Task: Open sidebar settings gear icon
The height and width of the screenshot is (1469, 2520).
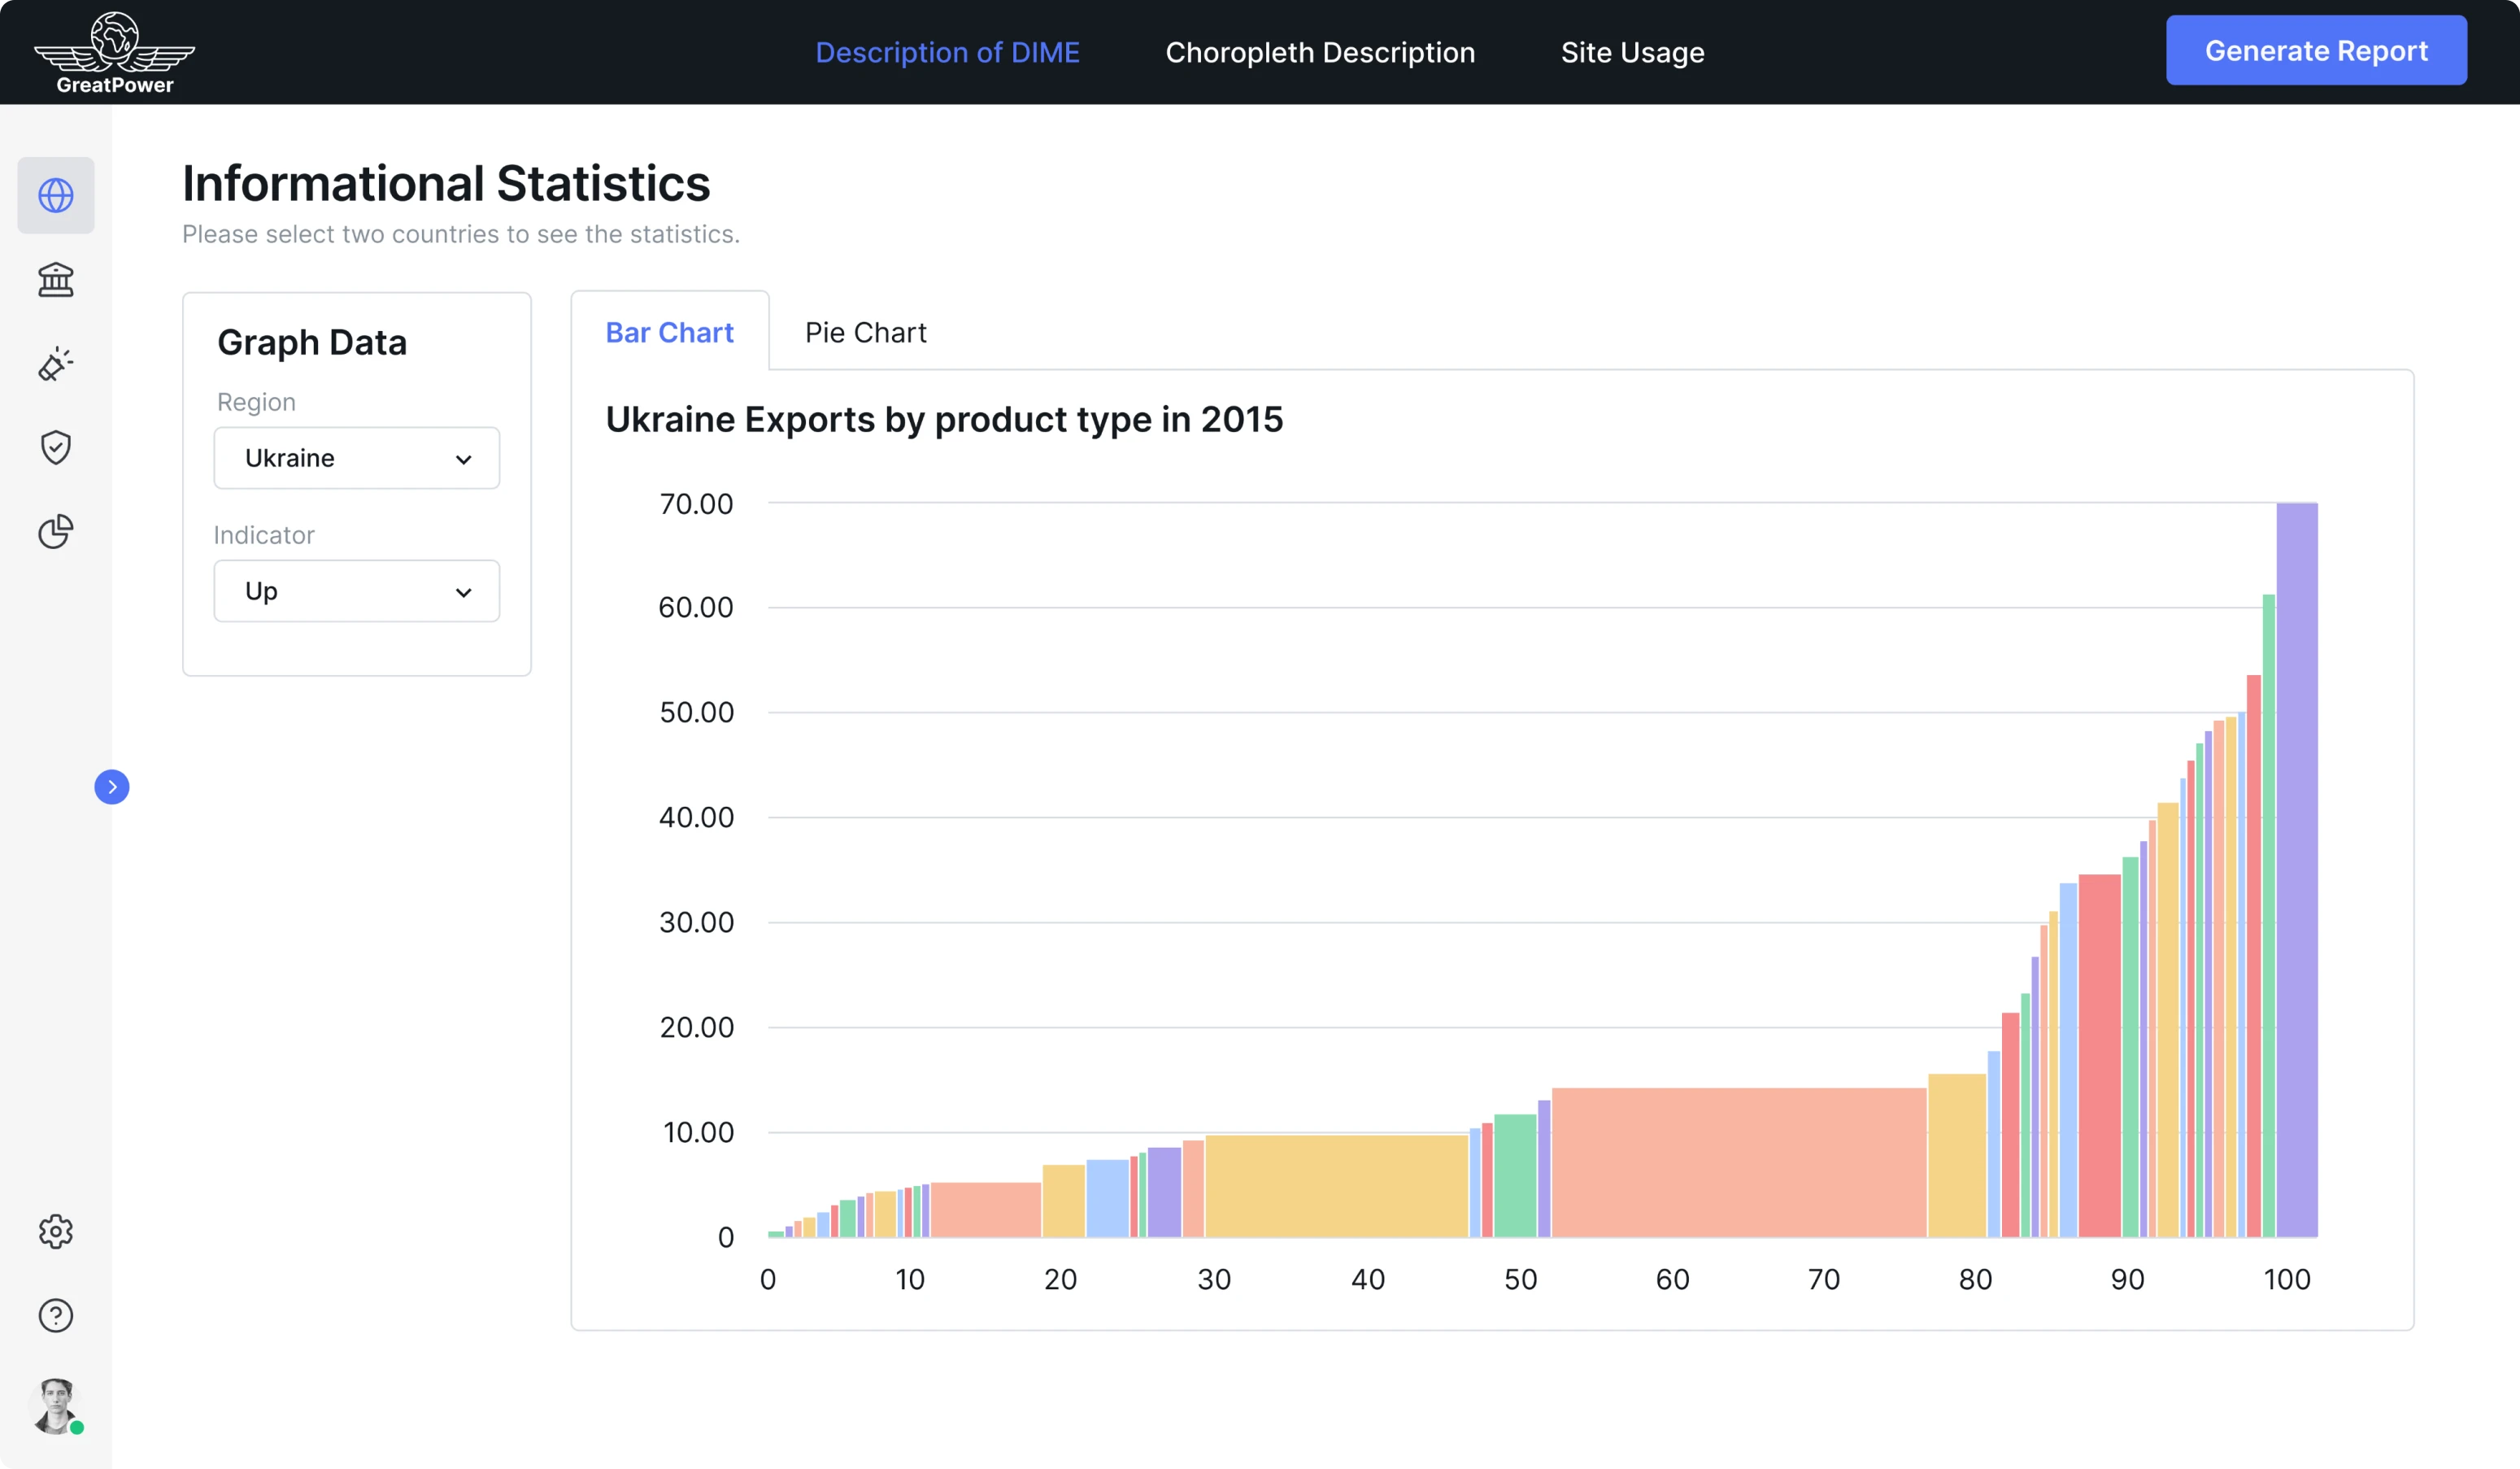Action: (x=55, y=1231)
